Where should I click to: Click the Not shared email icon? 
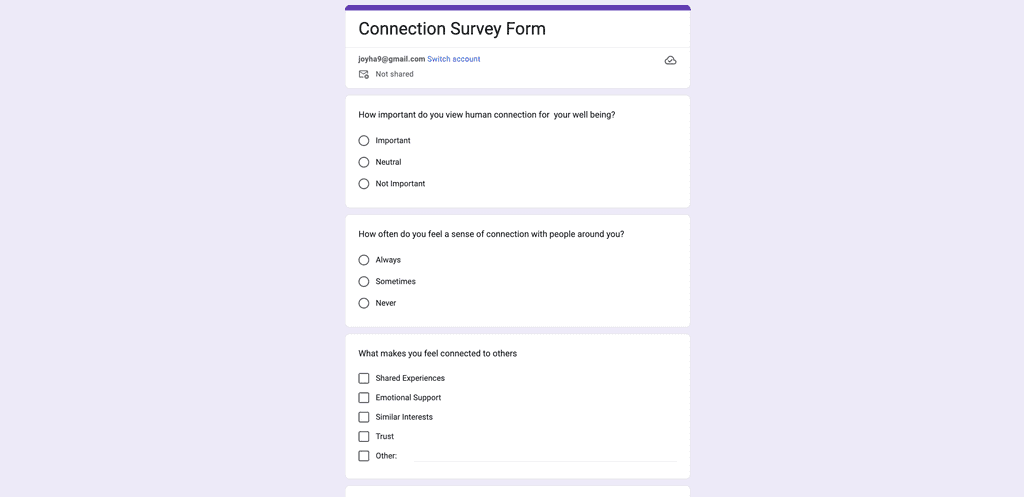[364, 74]
